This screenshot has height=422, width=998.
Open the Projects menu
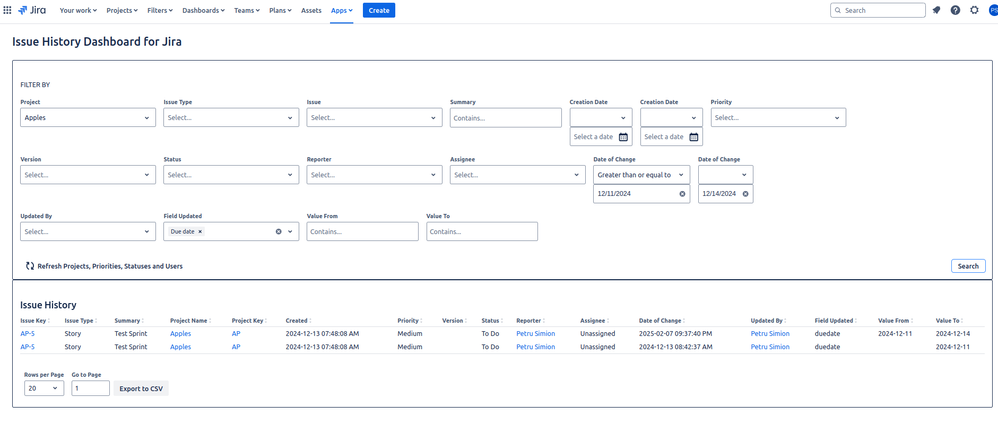click(x=122, y=10)
